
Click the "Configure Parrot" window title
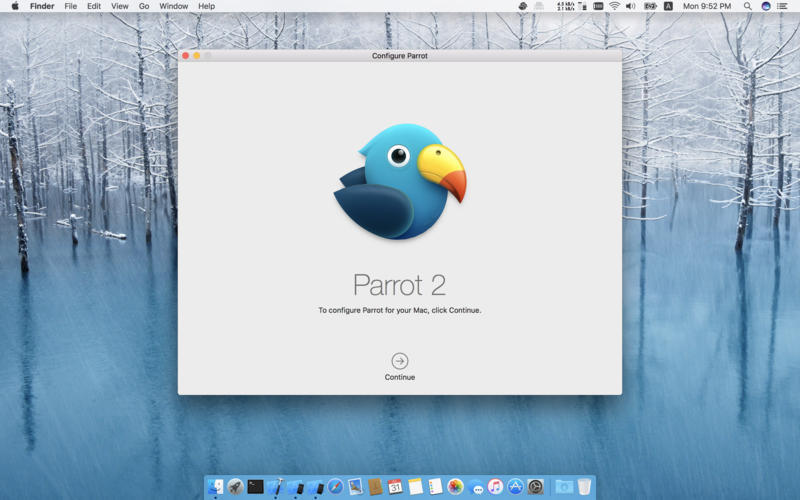(x=399, y=56)
